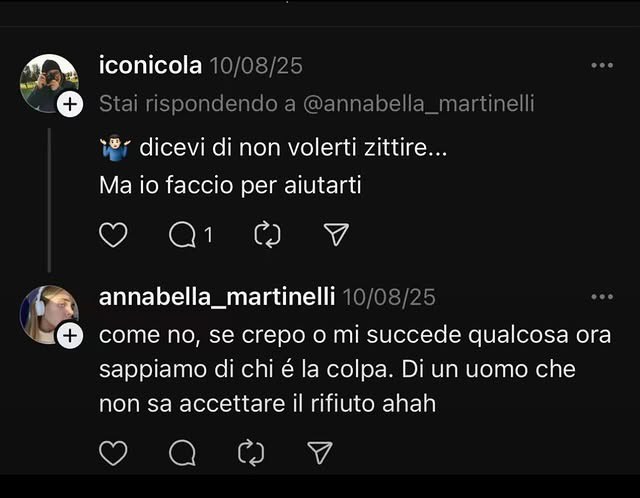Repost iconicola's reply
640x498 pixels.
267,235
